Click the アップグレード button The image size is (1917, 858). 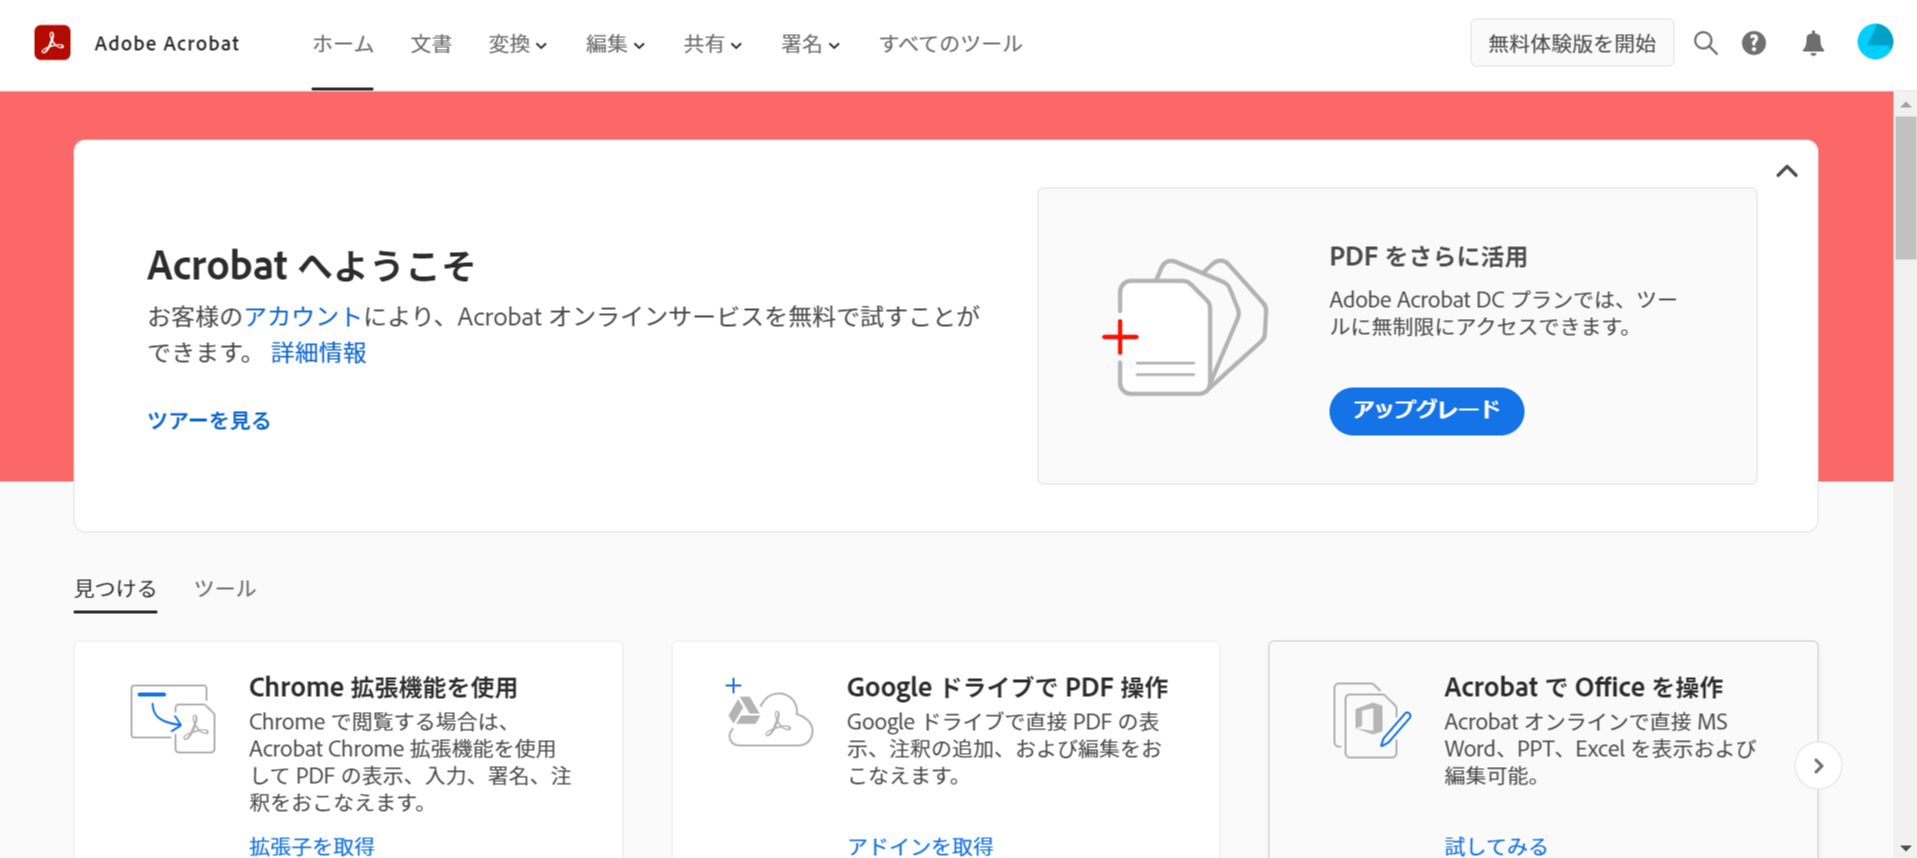tap(1426, 411)
